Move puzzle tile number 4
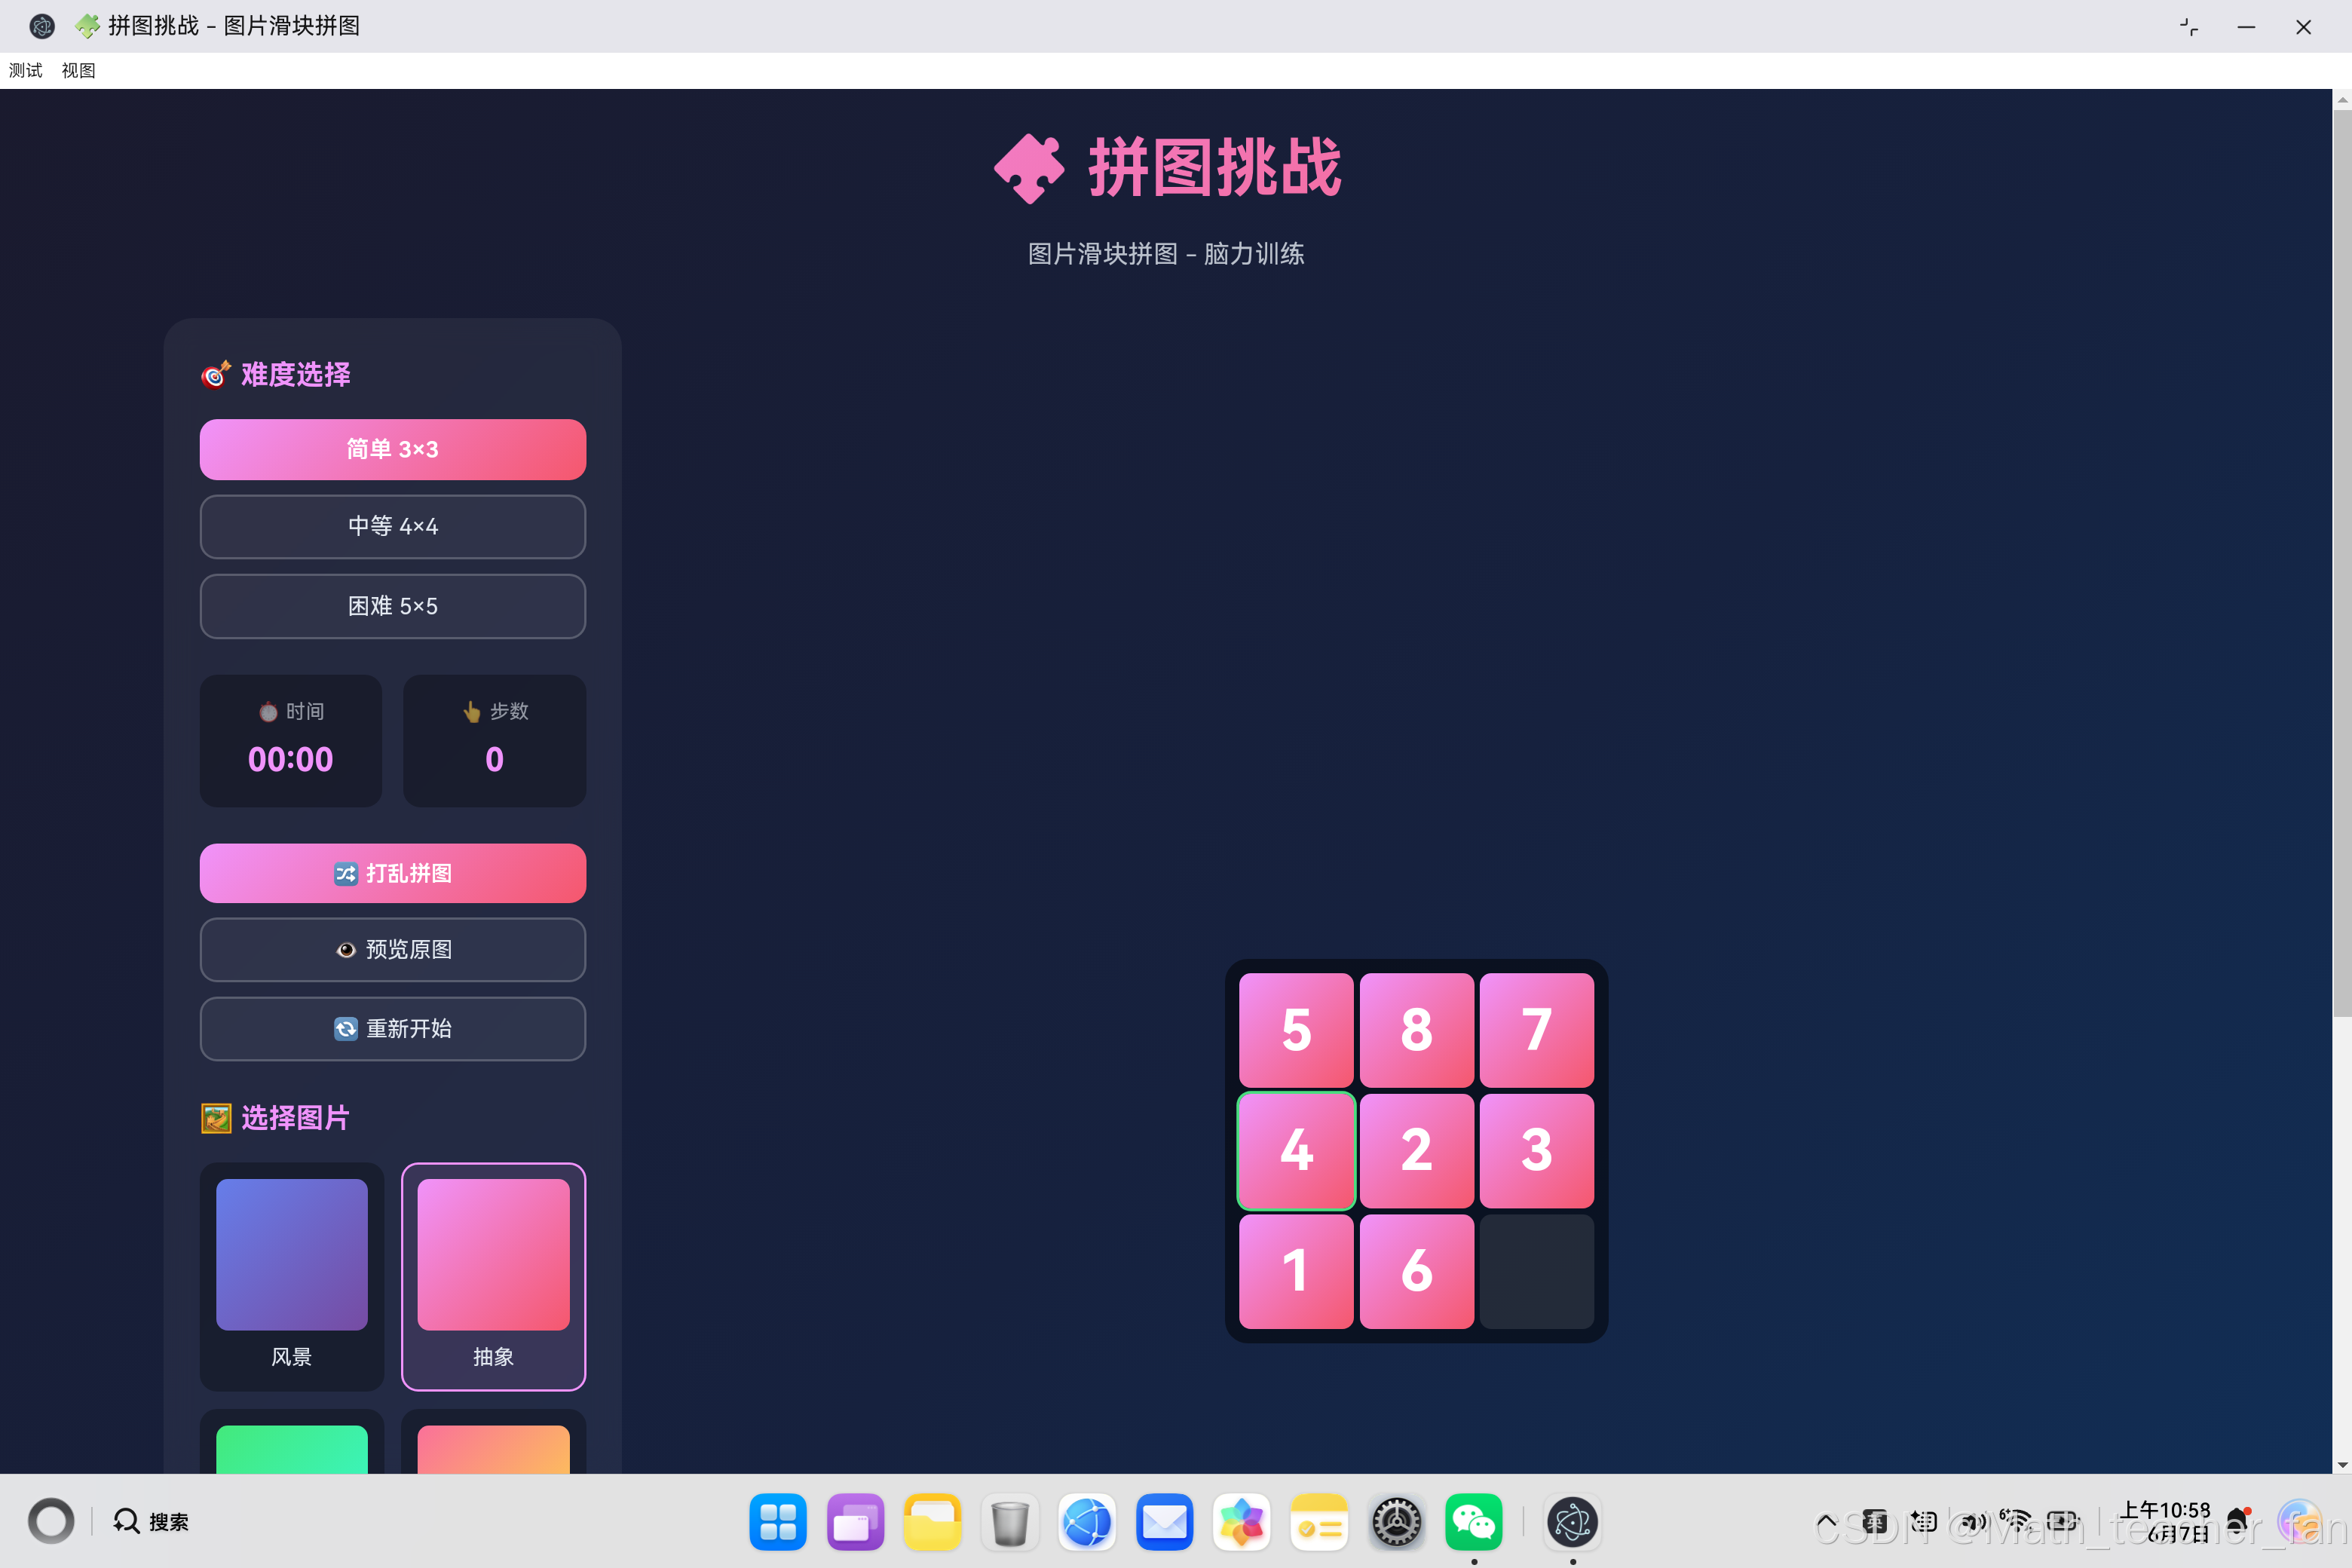 (1296, 1150)
